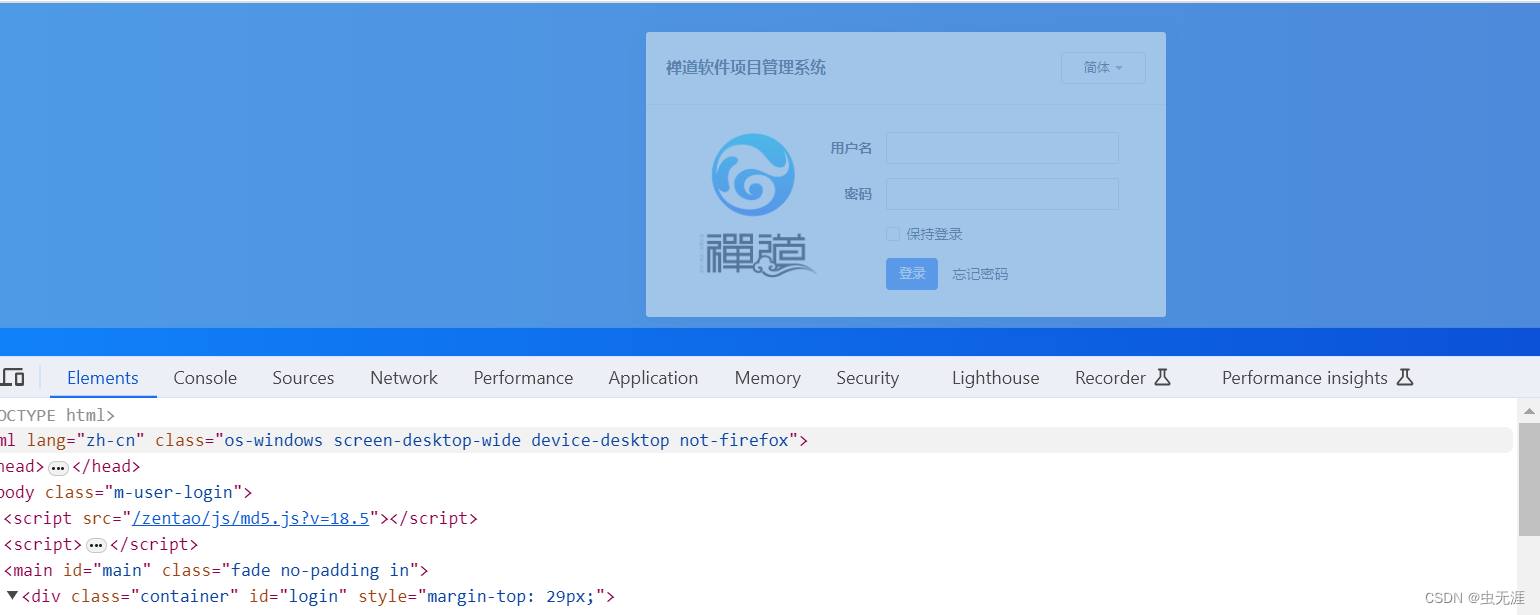Screen dimensions: 1540x615
Task: Click the 密码 label
Action: pos(858,194)
